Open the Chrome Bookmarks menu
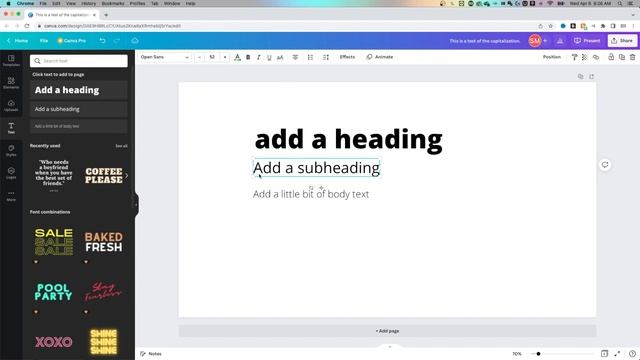640x360 pixels. tap(113, 3)
